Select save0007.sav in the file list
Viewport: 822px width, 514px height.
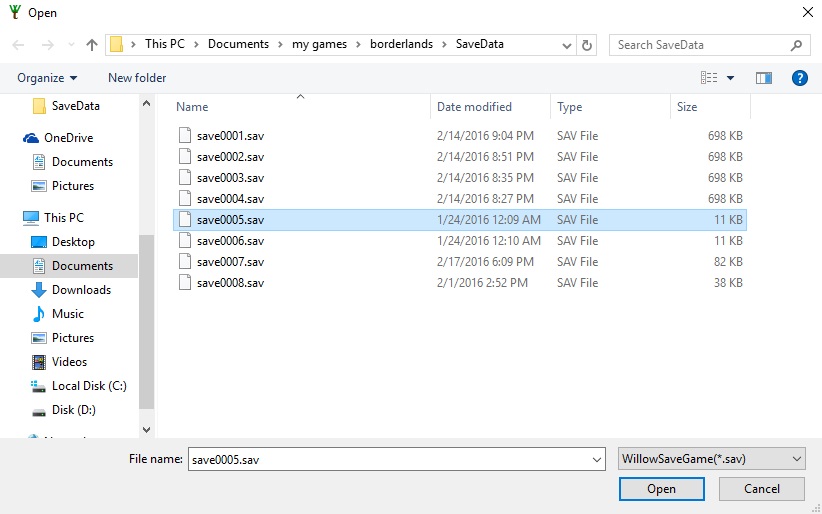[230, 262]
